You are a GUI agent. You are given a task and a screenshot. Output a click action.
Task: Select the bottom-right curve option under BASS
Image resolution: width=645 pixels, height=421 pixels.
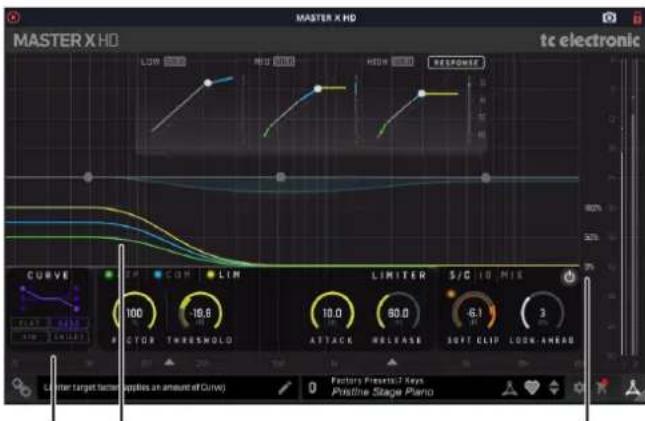click(x=69, y=337)
